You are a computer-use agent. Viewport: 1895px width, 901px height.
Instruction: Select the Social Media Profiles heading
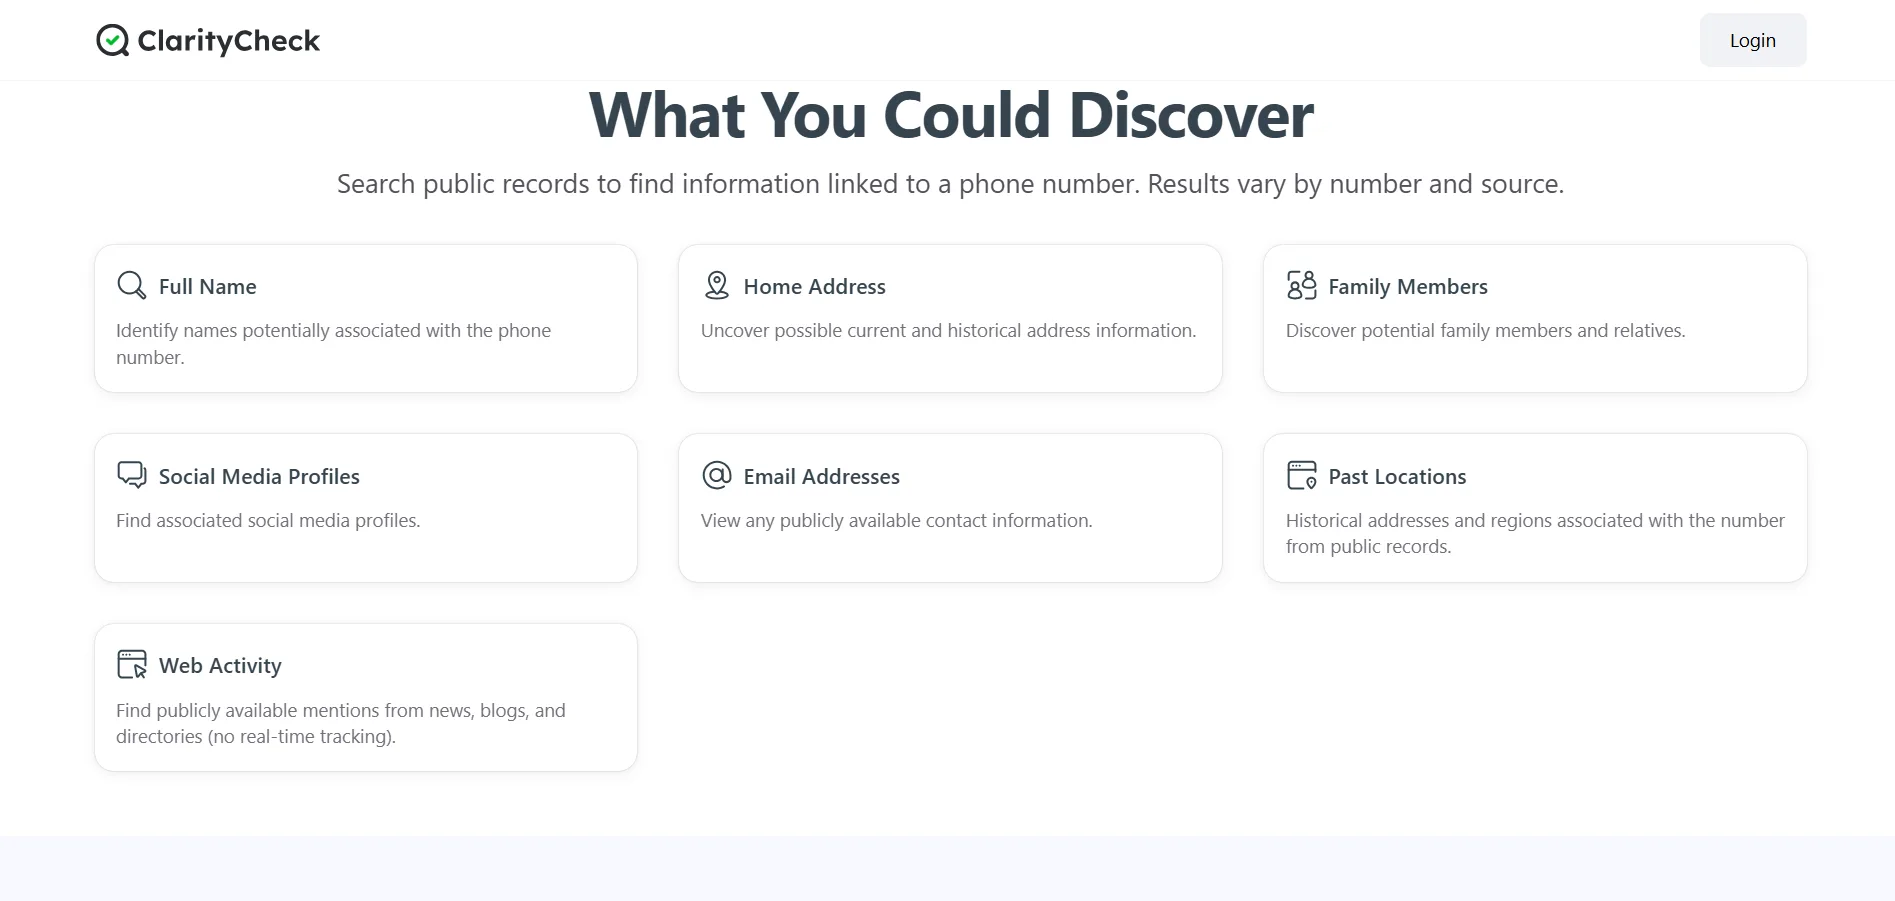[259, 477]
